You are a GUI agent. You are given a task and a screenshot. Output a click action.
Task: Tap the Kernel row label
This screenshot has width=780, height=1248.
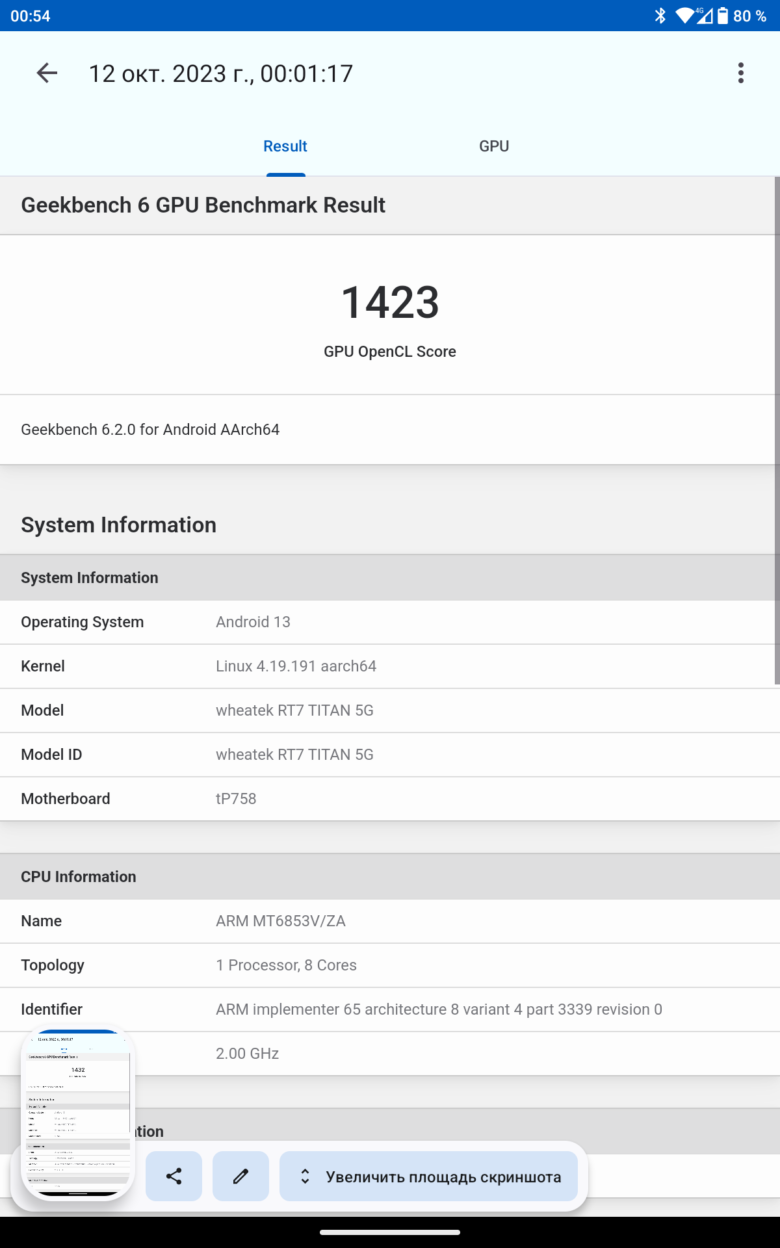(43, 666)
